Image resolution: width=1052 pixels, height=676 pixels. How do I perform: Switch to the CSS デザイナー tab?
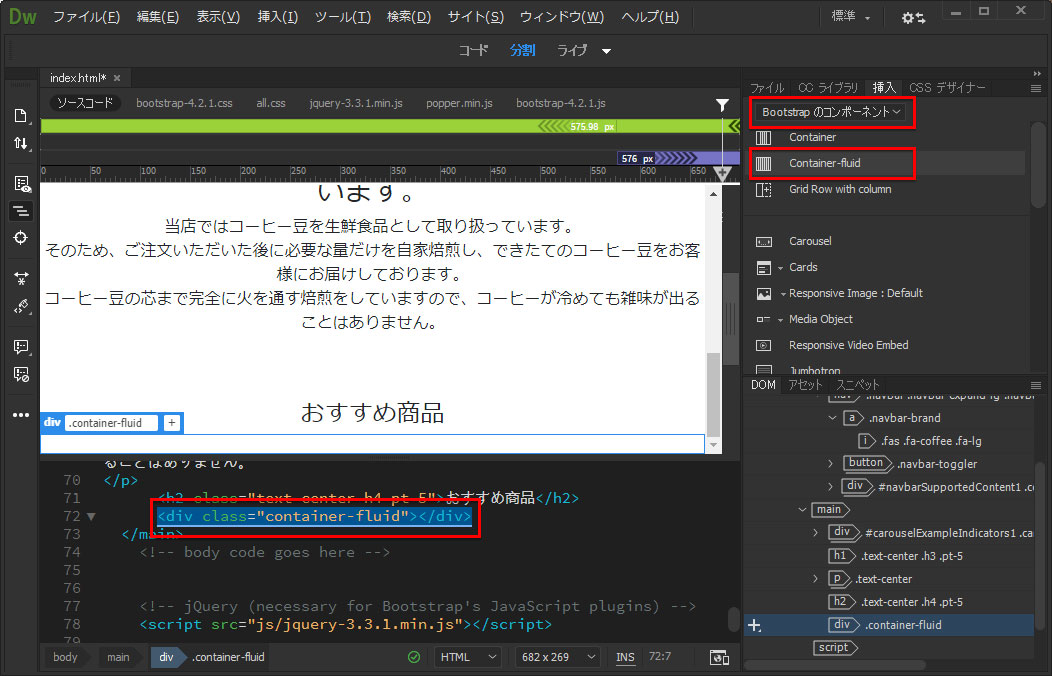point(947,88)
